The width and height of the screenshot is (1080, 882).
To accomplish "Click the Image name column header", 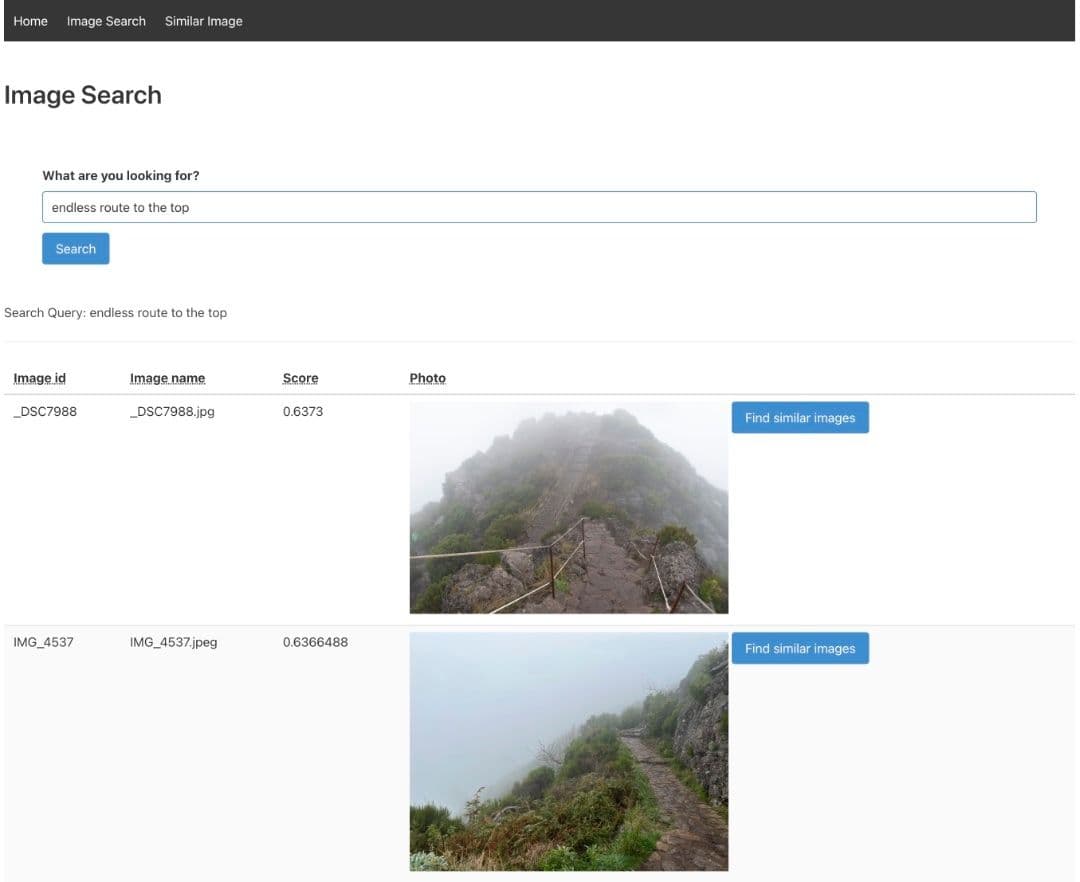I will [167, 378].
